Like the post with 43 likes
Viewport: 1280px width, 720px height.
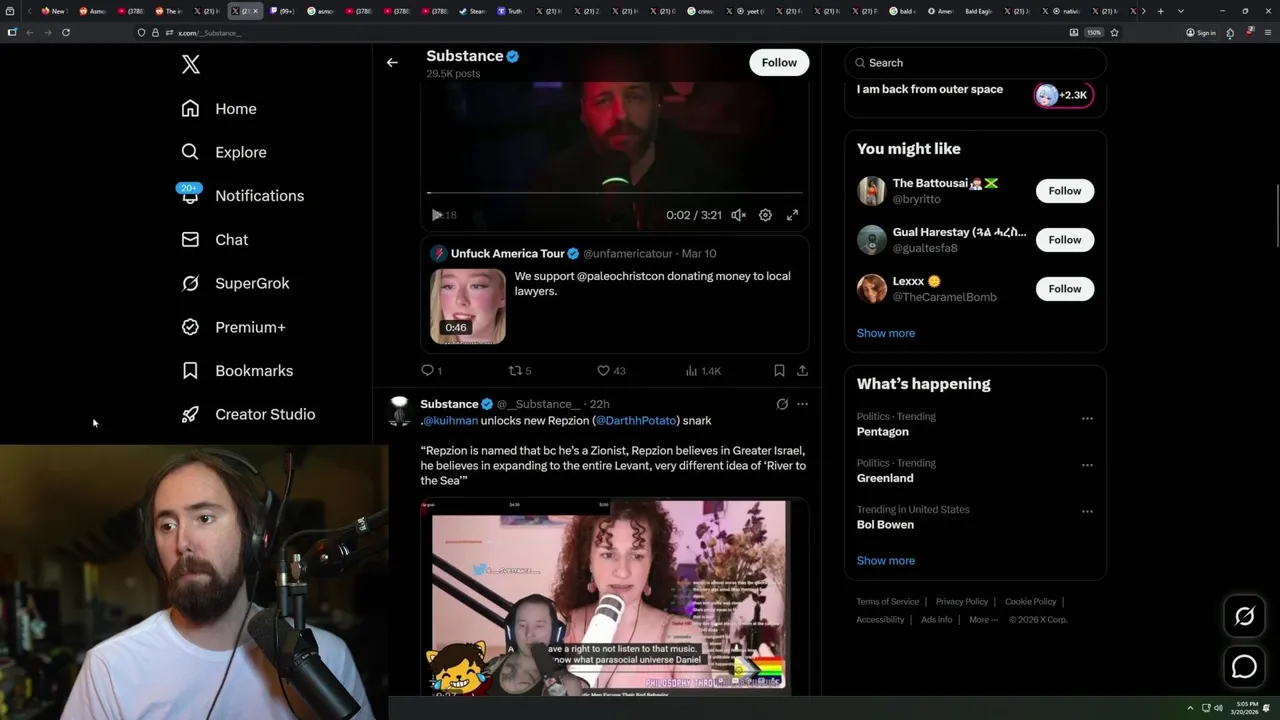pos(611,371)
